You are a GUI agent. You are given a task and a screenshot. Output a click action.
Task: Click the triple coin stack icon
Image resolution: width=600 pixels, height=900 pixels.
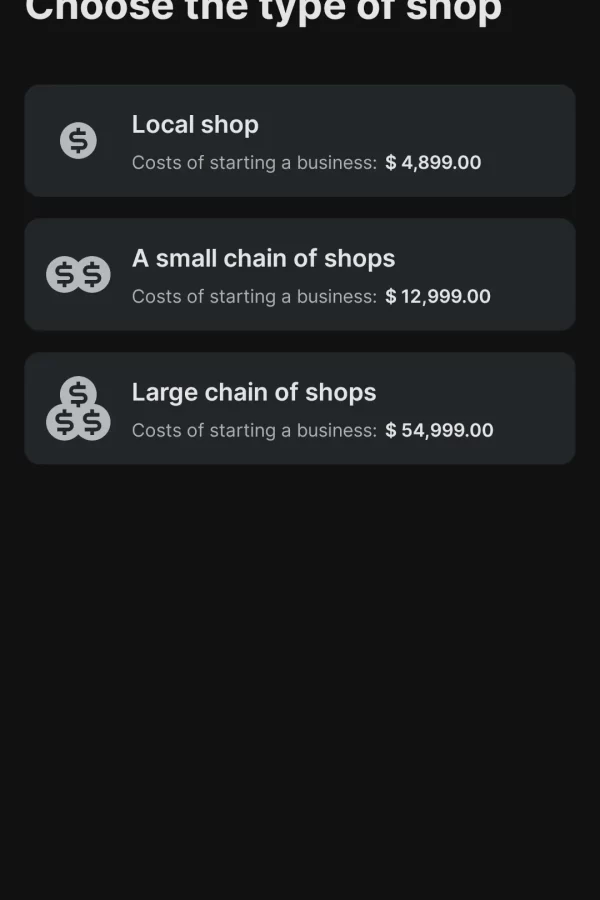[x=78, y=409]
